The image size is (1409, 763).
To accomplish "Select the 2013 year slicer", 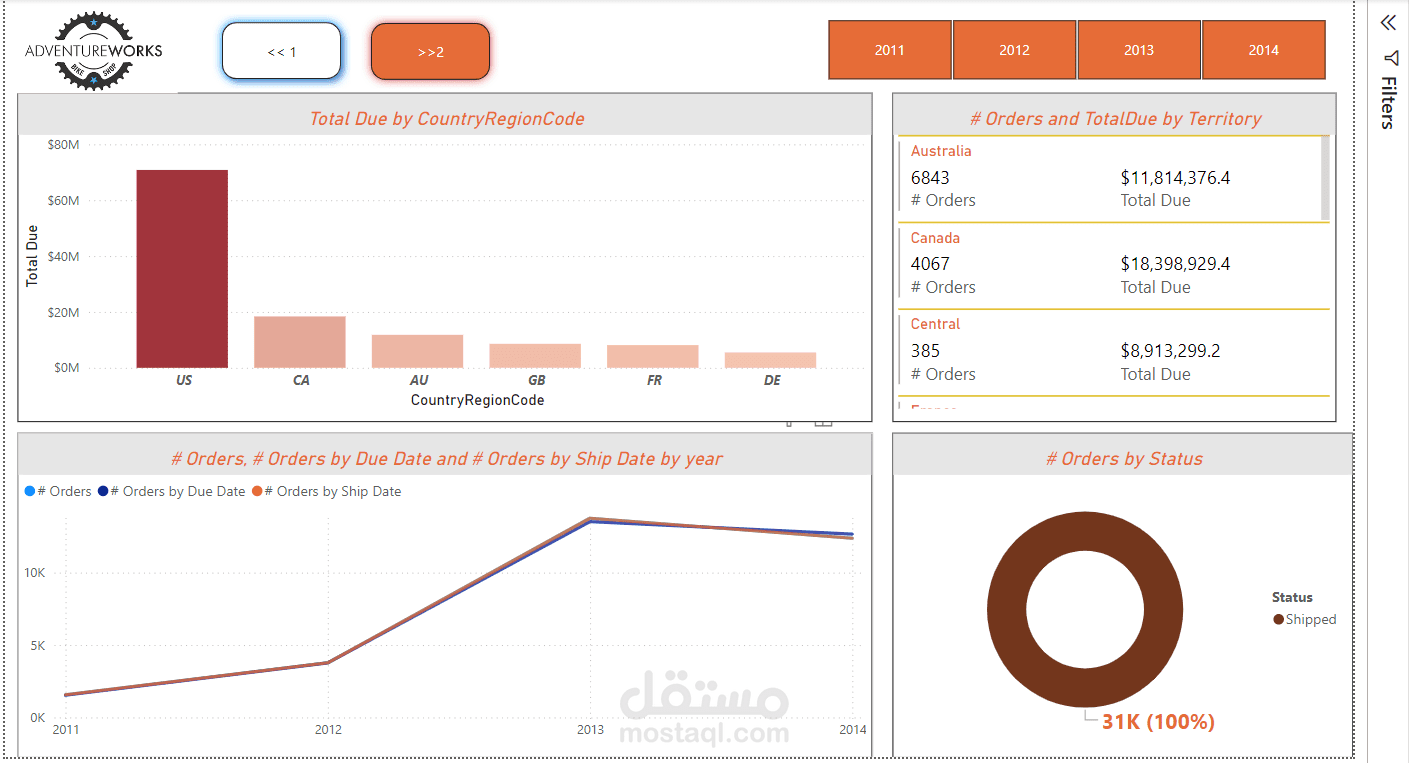I will click(1139, 50).
